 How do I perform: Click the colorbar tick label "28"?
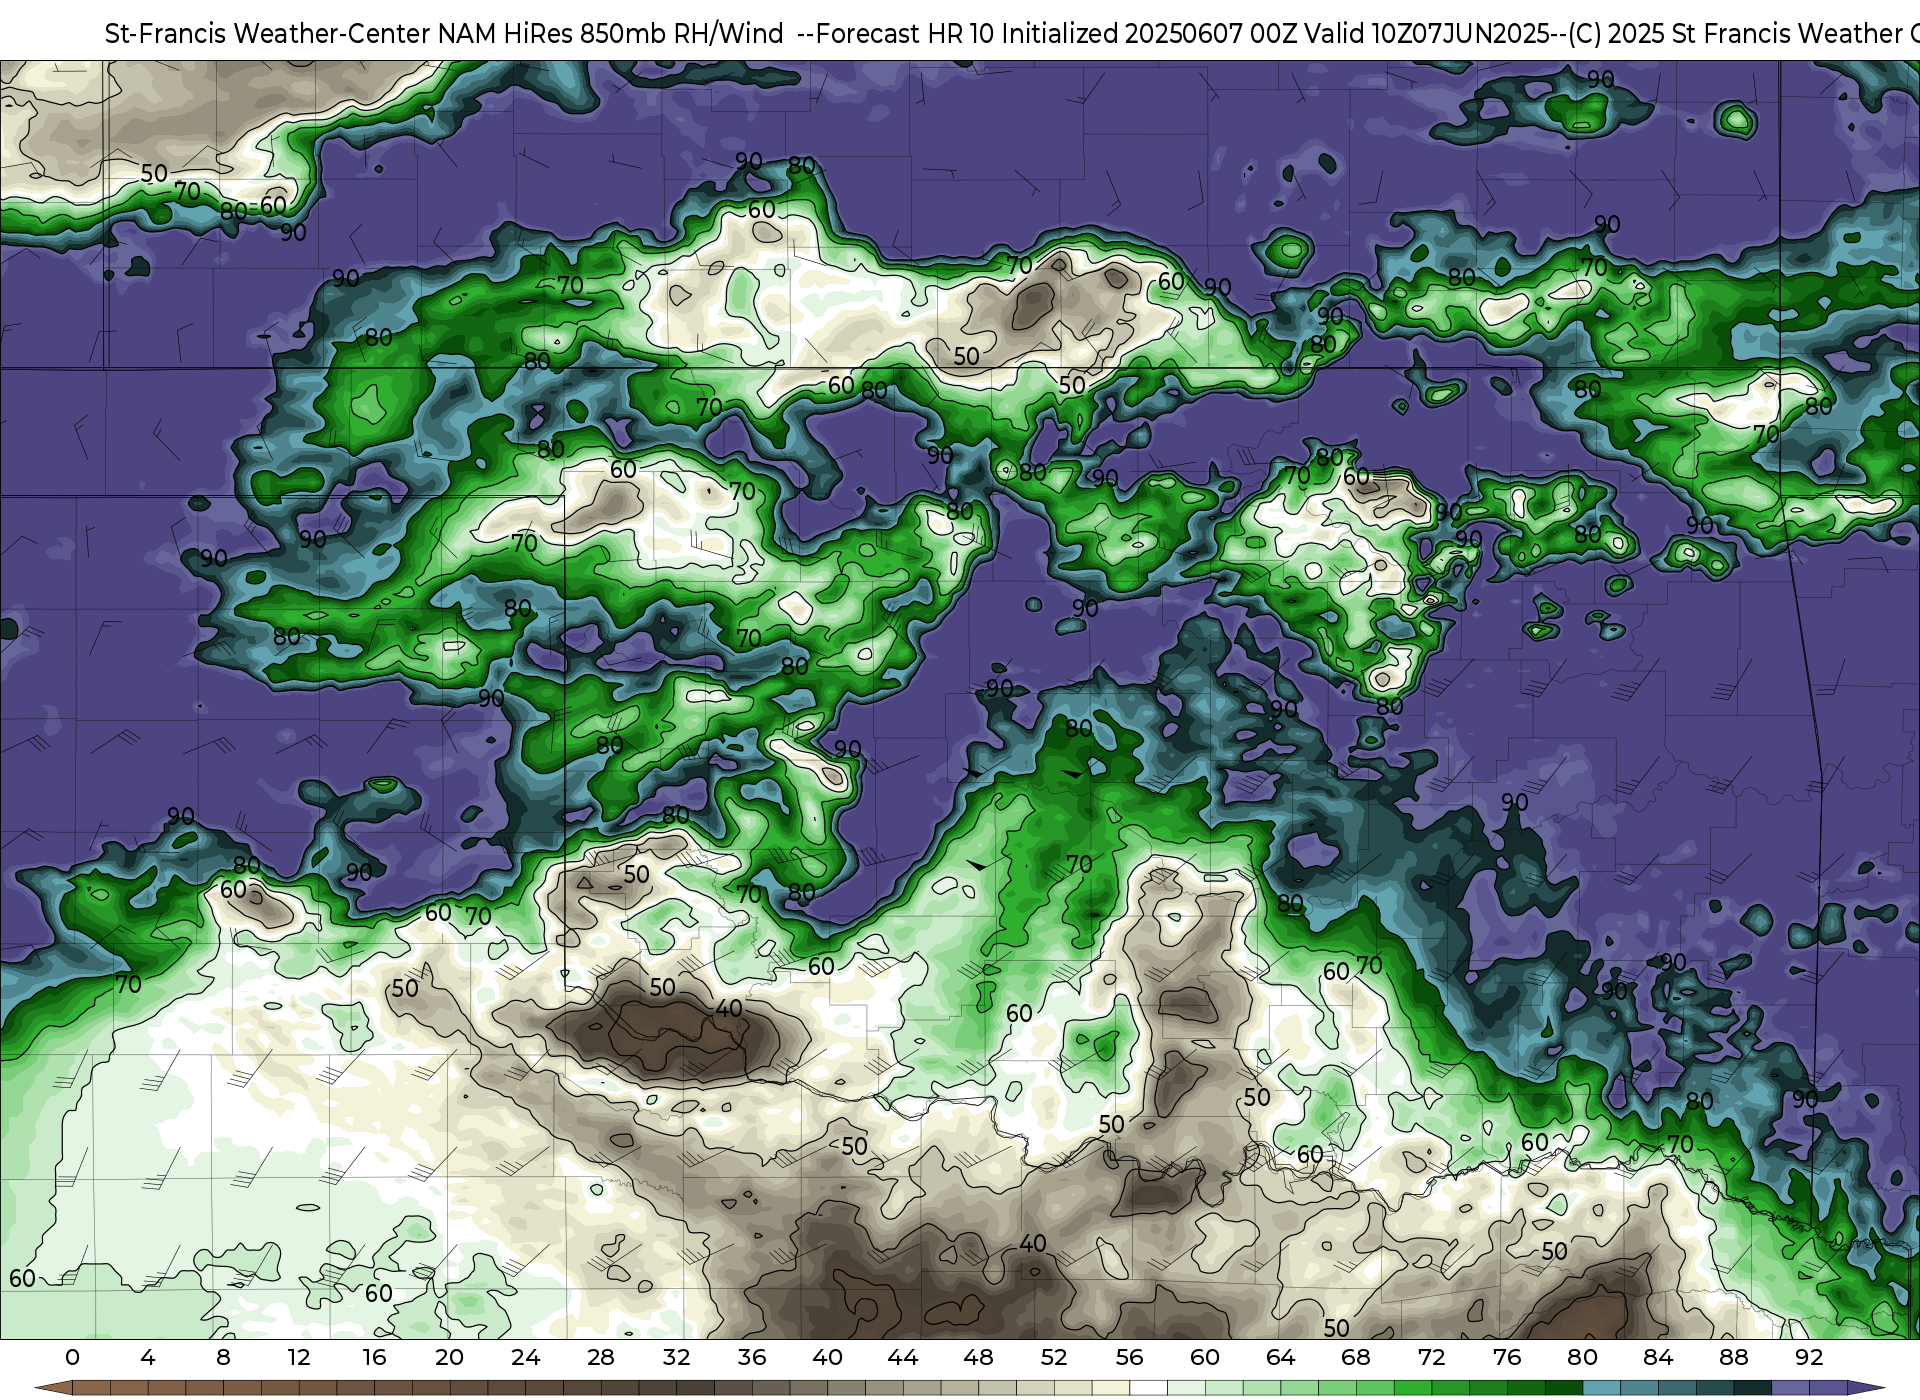click(x=601, y=1357)
